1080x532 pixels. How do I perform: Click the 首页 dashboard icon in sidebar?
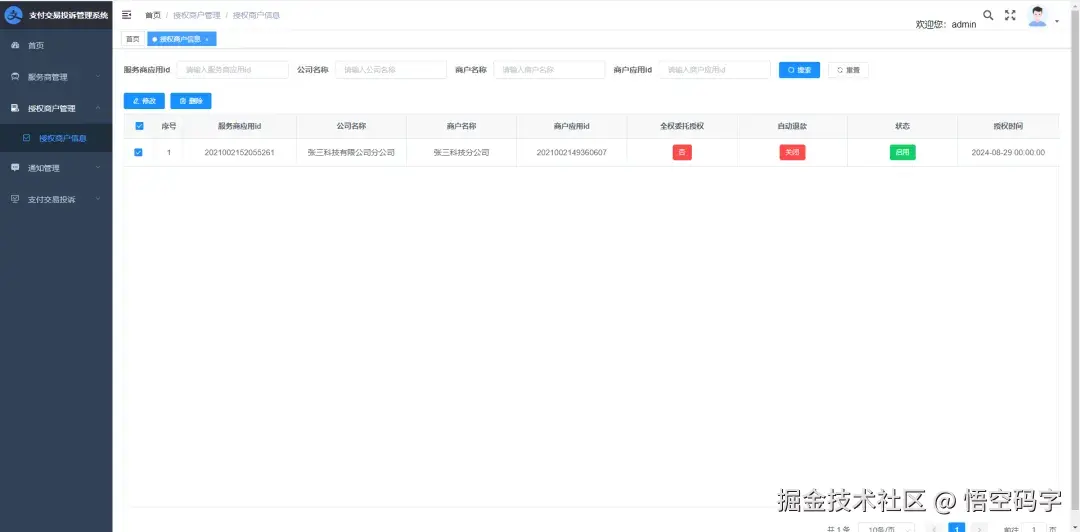(x=15, y=45)
